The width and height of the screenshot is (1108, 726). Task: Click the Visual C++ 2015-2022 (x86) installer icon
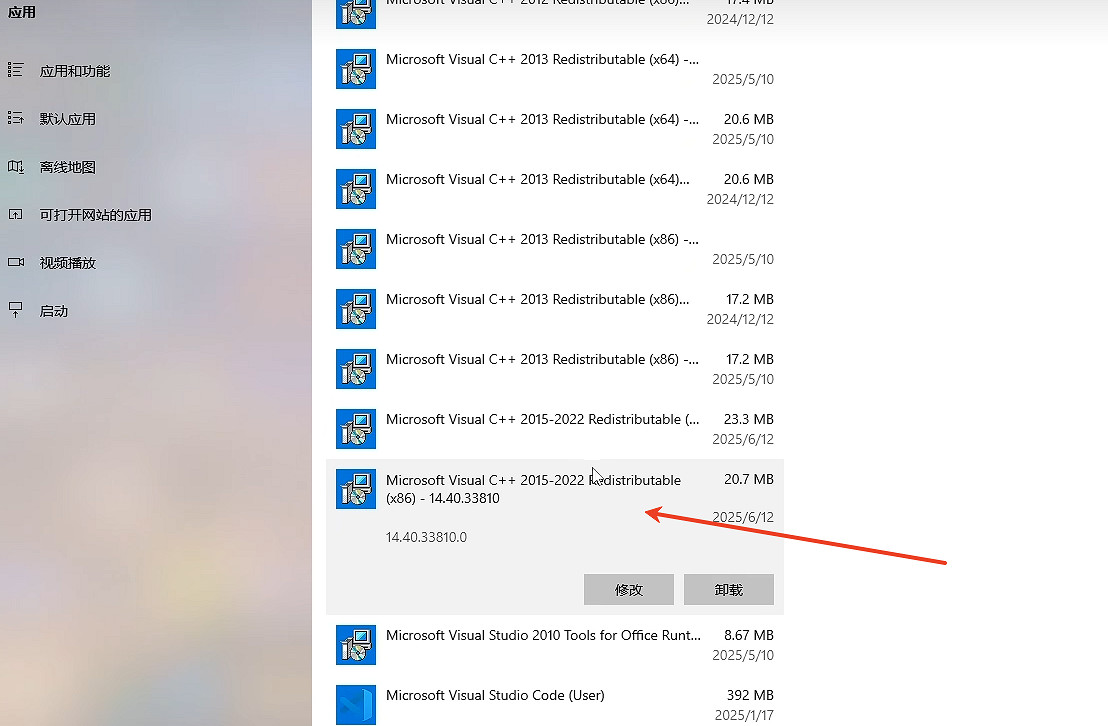(356, 489)
